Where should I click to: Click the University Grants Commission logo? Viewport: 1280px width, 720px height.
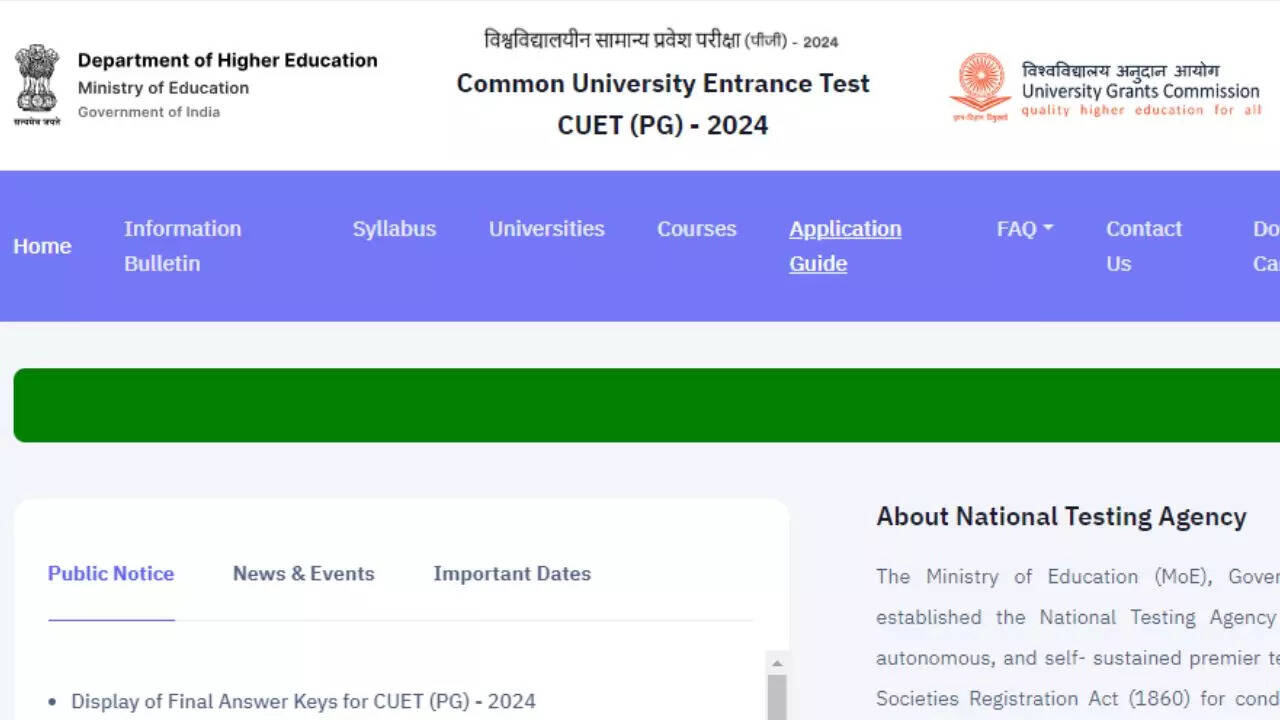(980, 87)
